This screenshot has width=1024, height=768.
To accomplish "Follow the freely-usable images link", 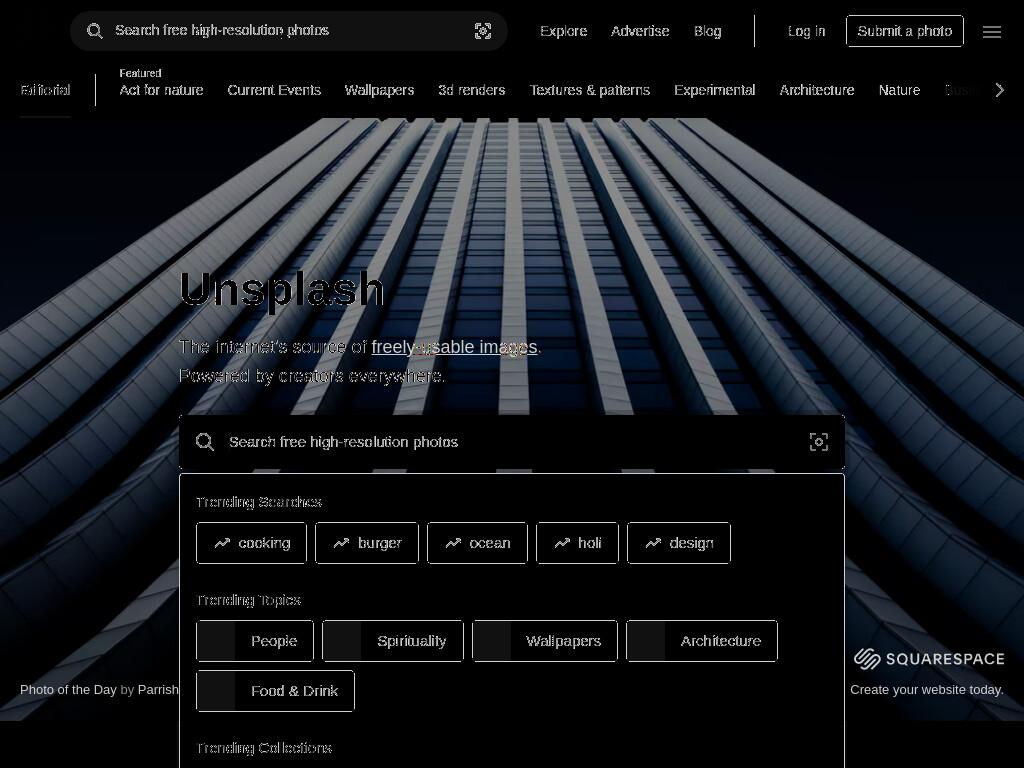I will coord(455,347).
